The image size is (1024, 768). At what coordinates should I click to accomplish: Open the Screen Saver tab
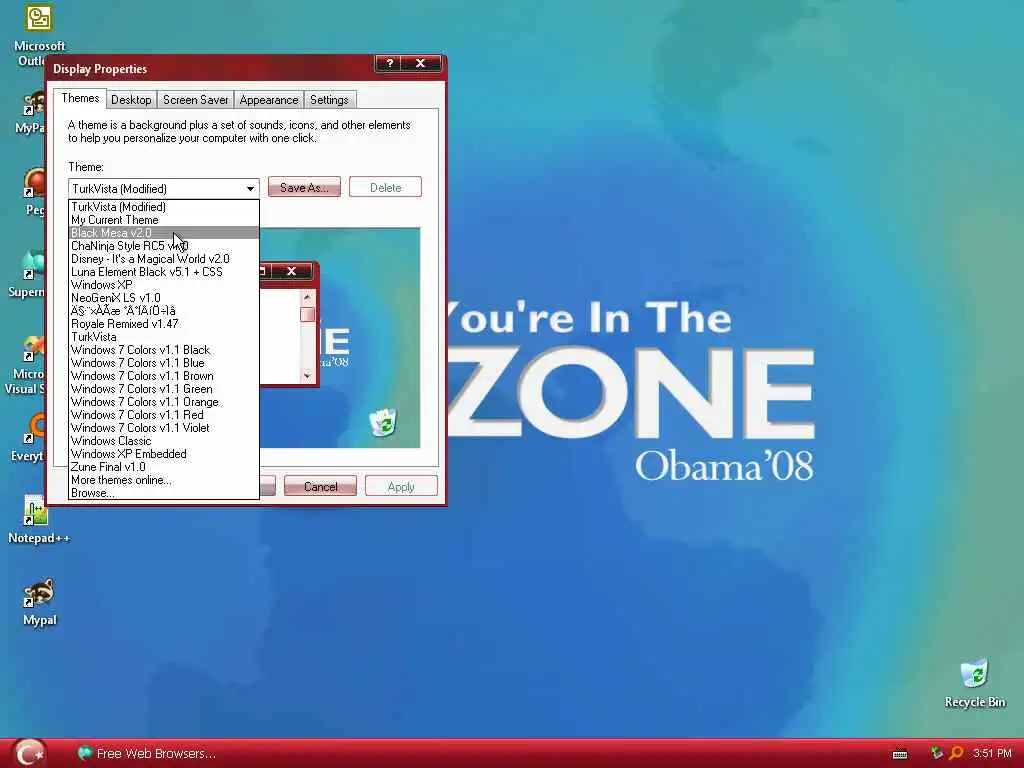point(195,100)
